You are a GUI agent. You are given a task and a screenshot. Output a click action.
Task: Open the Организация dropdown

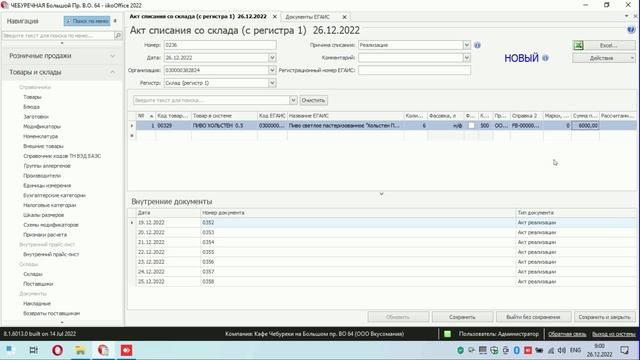tap(272, 70)
